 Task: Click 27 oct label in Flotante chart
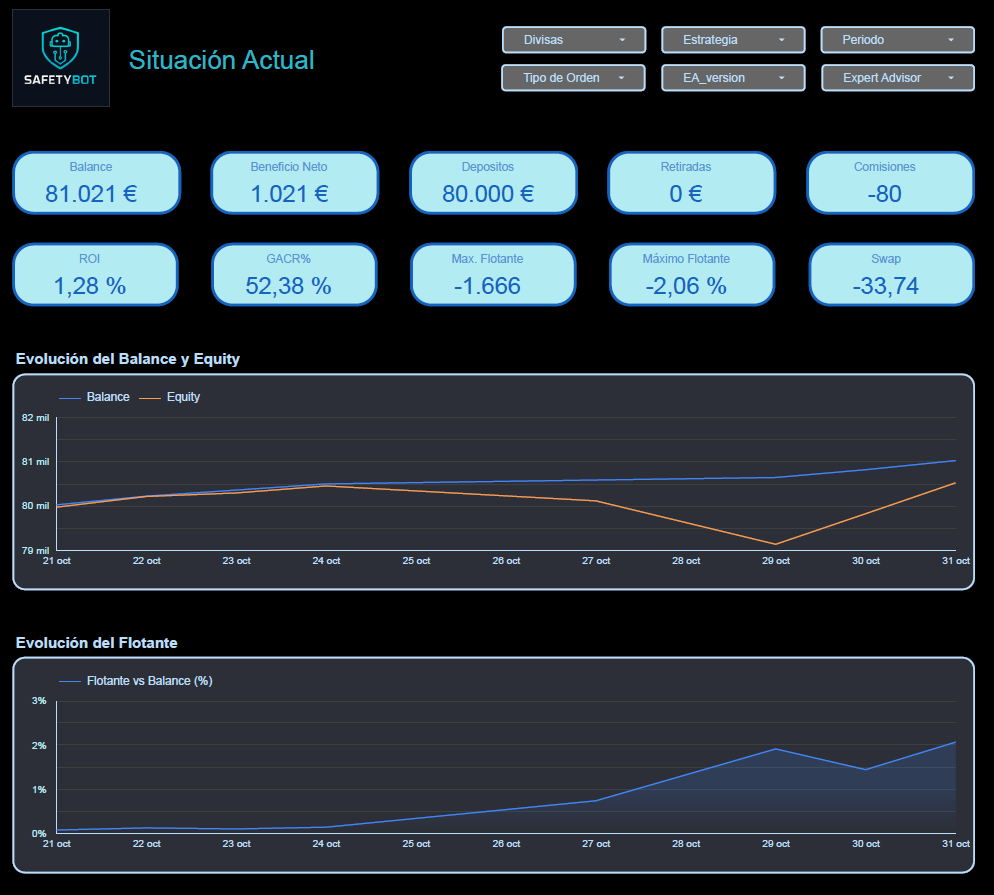click(x=596, y=844)
